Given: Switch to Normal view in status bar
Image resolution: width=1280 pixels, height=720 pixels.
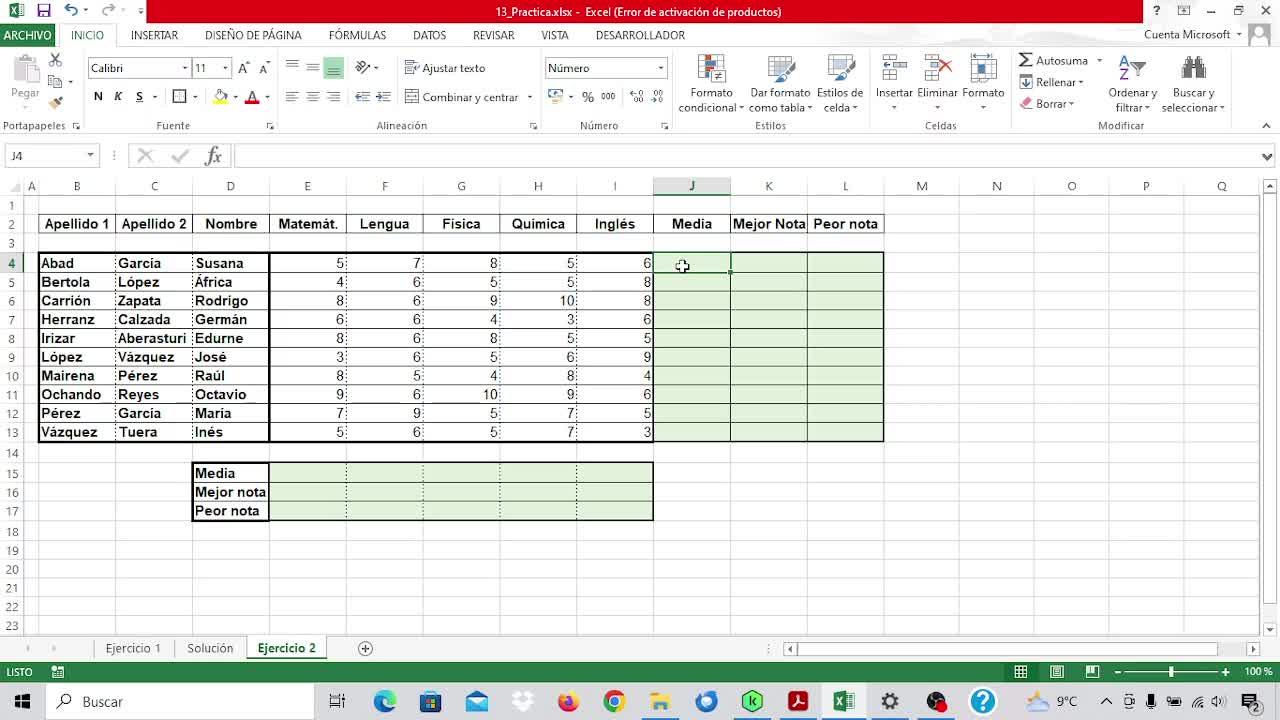Looking at the screenshot, I should (1020, 672).
